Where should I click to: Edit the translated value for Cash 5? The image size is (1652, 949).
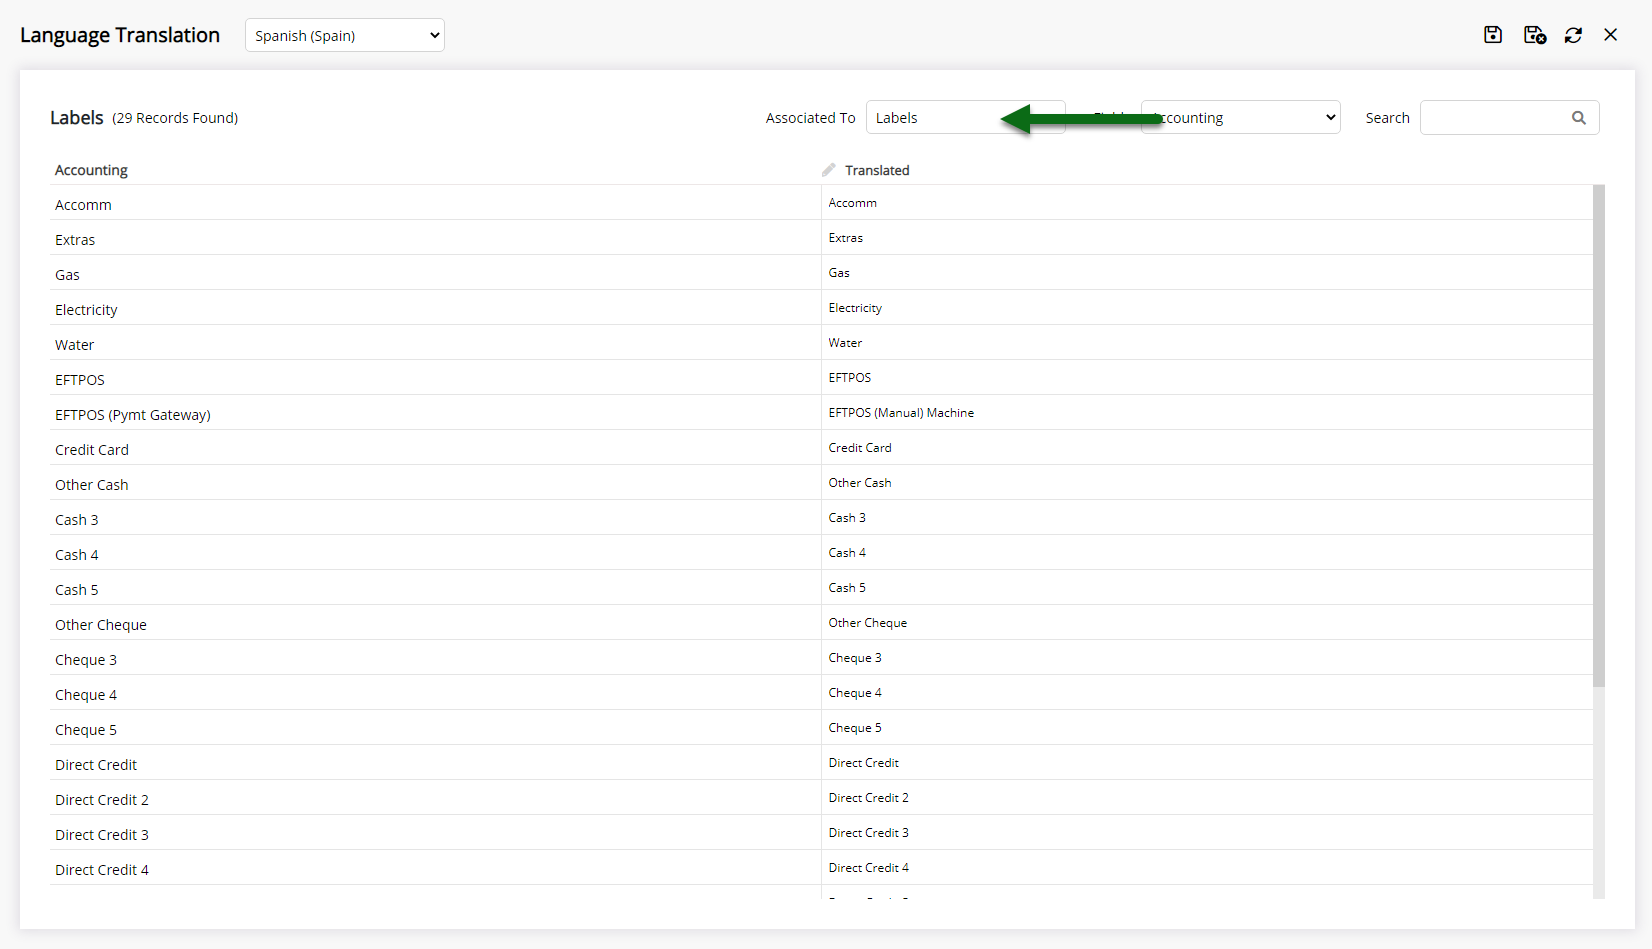1207,588
